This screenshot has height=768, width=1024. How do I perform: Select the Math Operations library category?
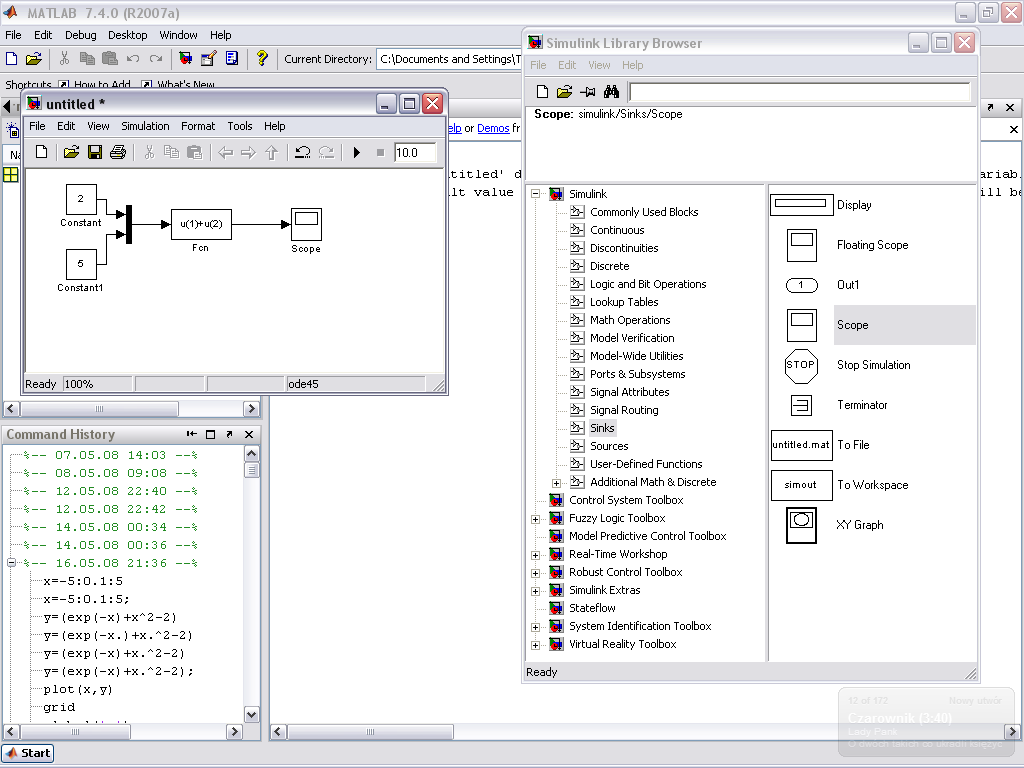click(630, 320)
